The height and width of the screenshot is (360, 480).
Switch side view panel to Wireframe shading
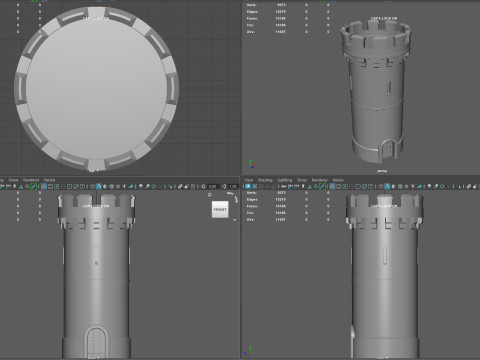(x=381, y=187)
